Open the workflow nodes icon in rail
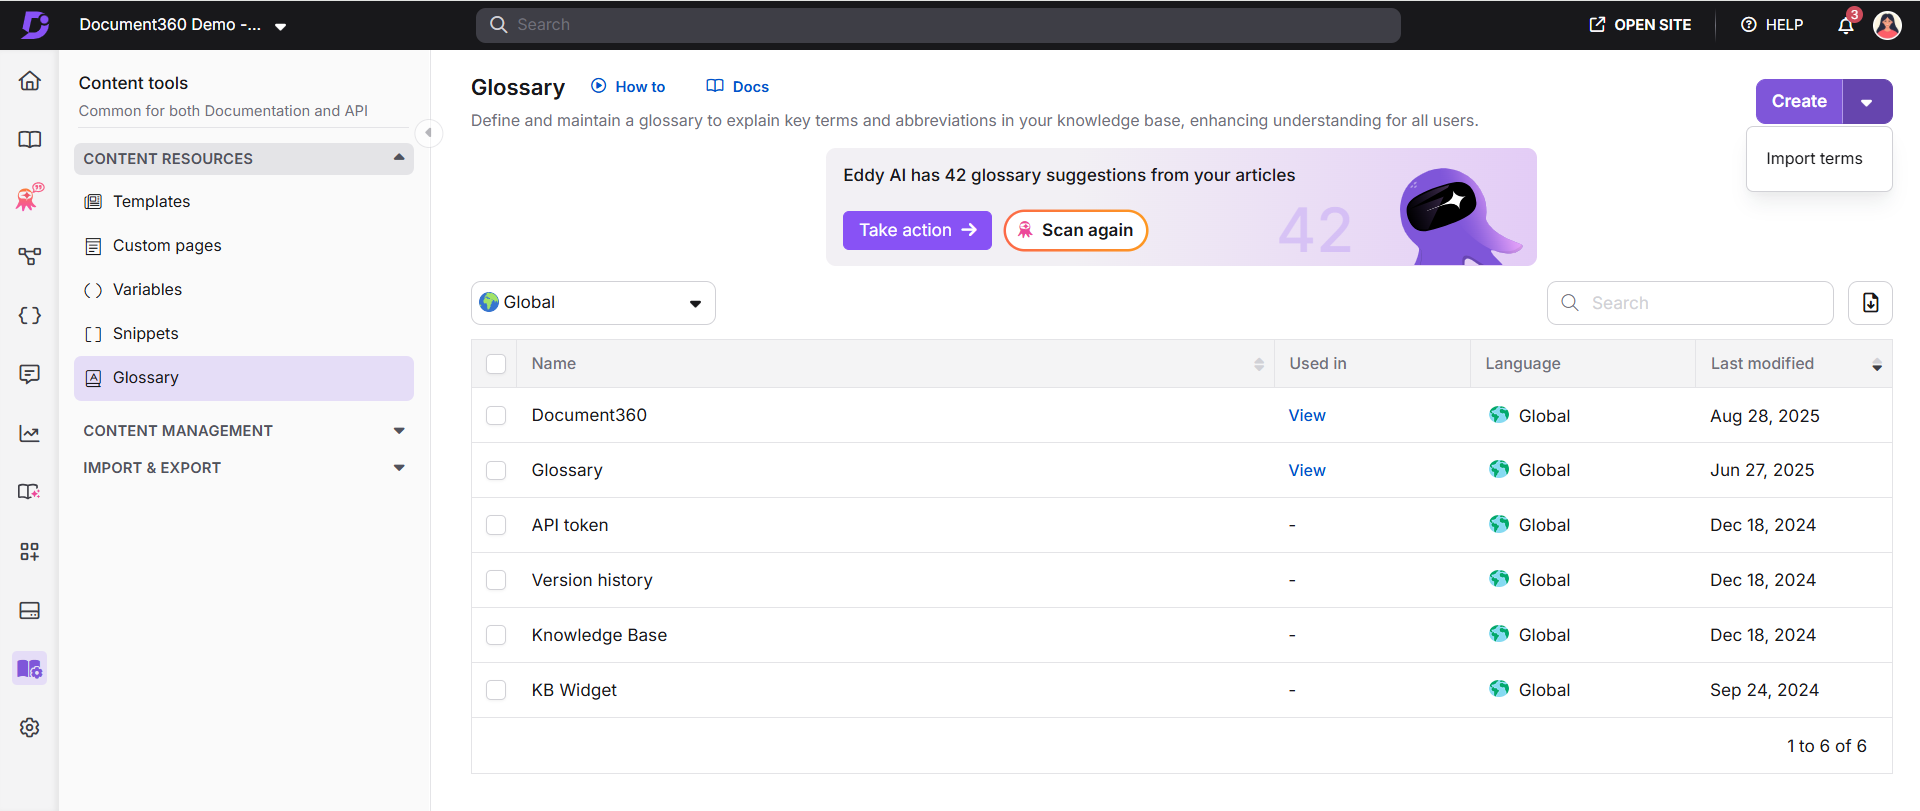The height and width of the screenshot is (811, 1920). tap(30, 257)
